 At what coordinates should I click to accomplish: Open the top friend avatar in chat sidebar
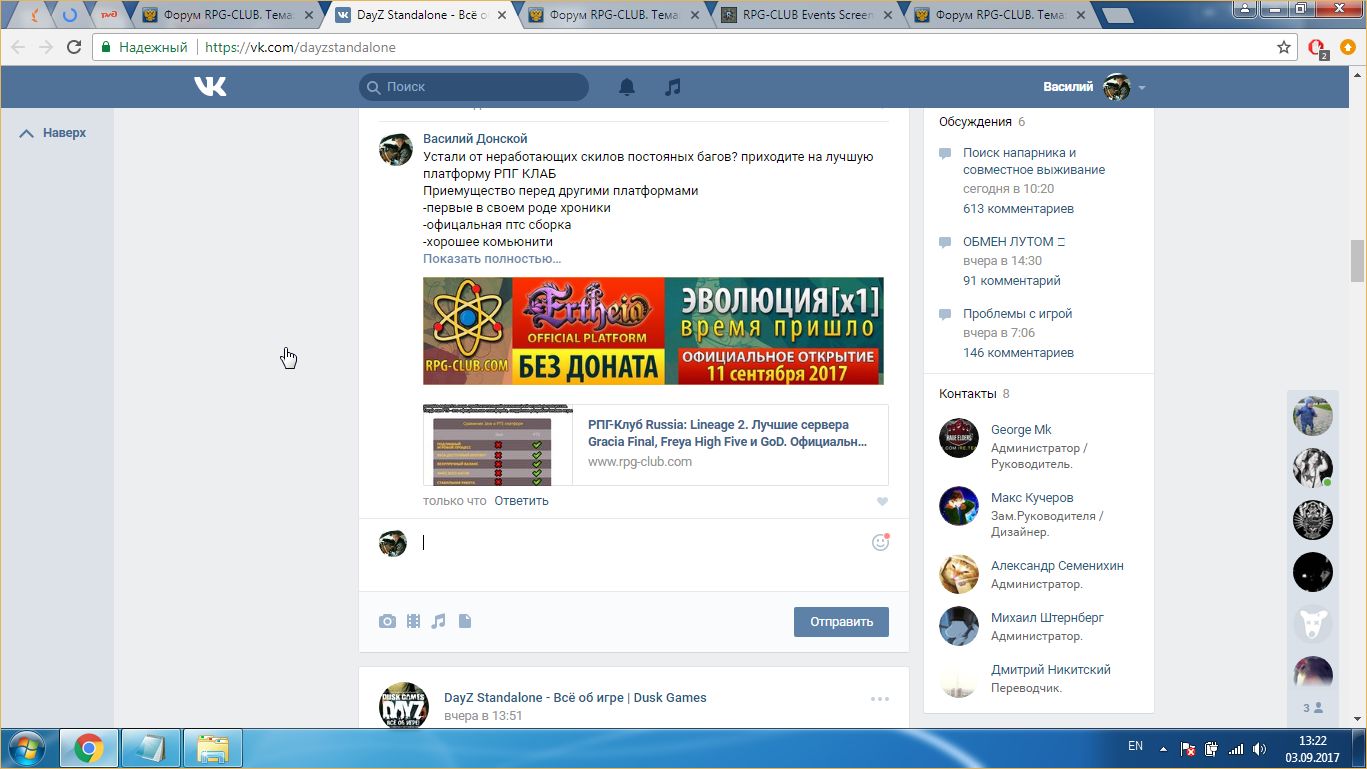click(x=1313, y=415)
